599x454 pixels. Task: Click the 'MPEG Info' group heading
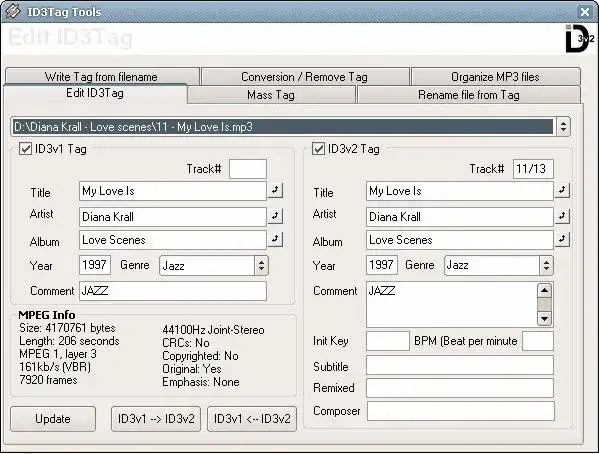(x=47, y=315)
